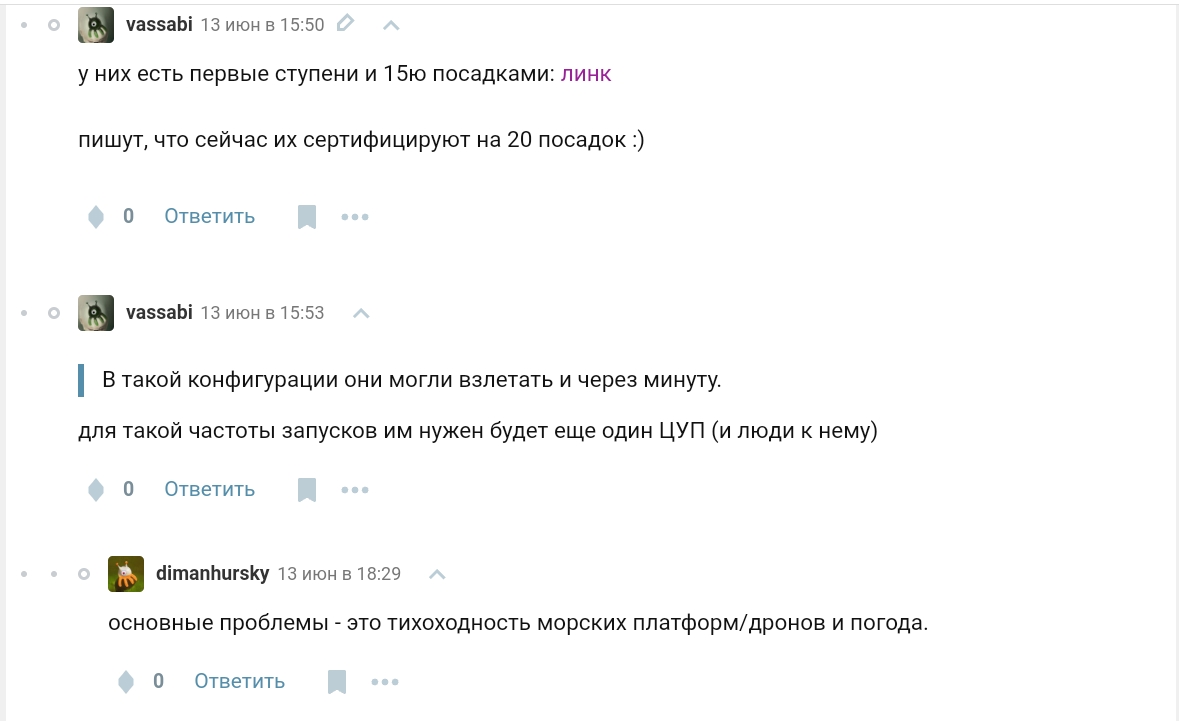Bookmark the 15:53 comment by vassabi
Viewport: 1179px width, 721px height.
coord(307,489)
